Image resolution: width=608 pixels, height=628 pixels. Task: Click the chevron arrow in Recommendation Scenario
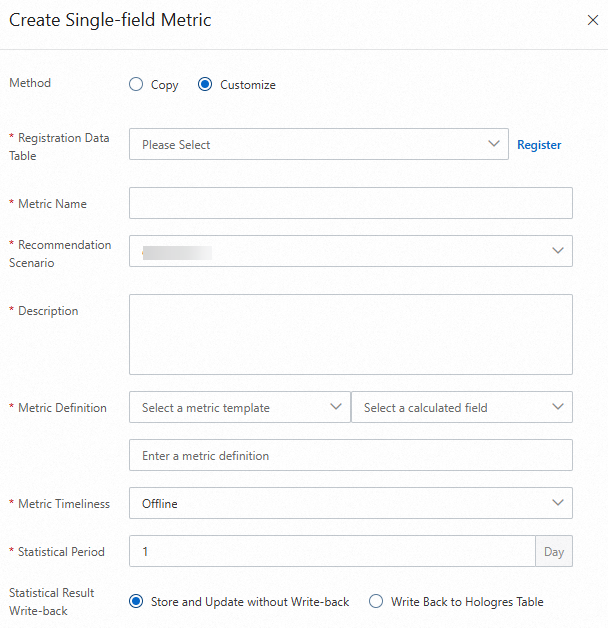[558, 251]
